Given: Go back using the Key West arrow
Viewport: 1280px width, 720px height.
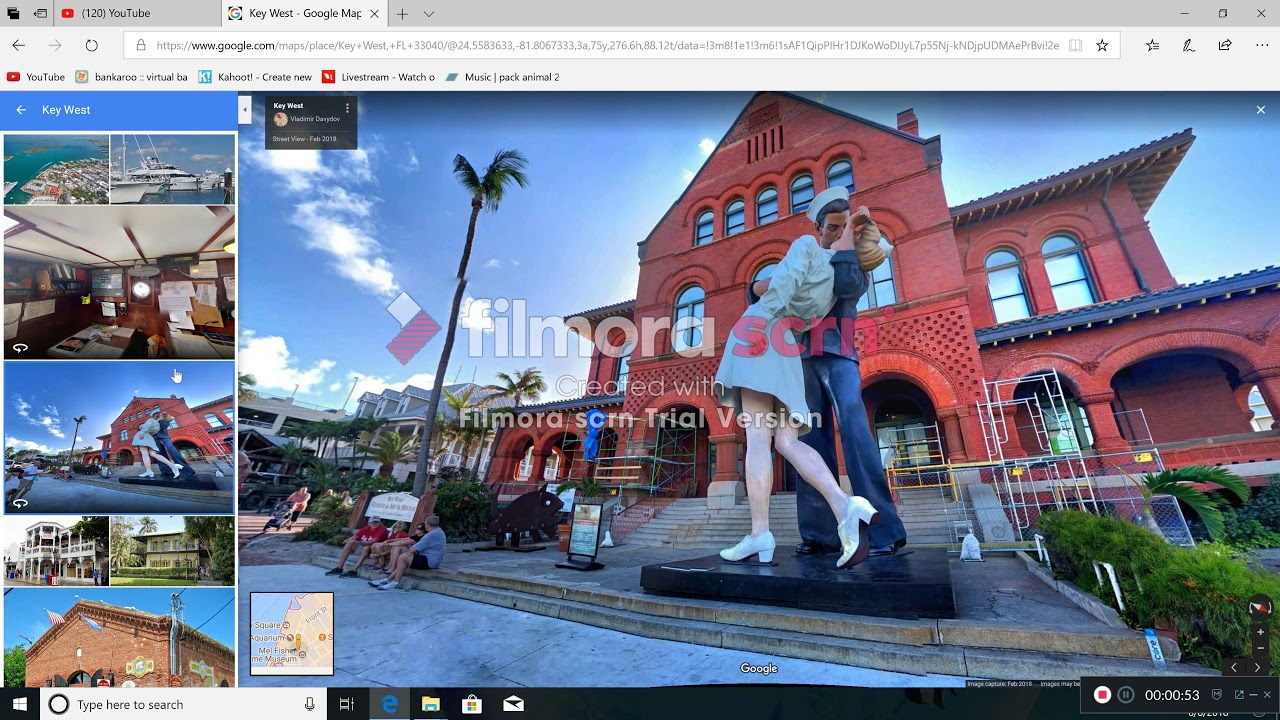Looking at the screenshot, I should (21, 110).
